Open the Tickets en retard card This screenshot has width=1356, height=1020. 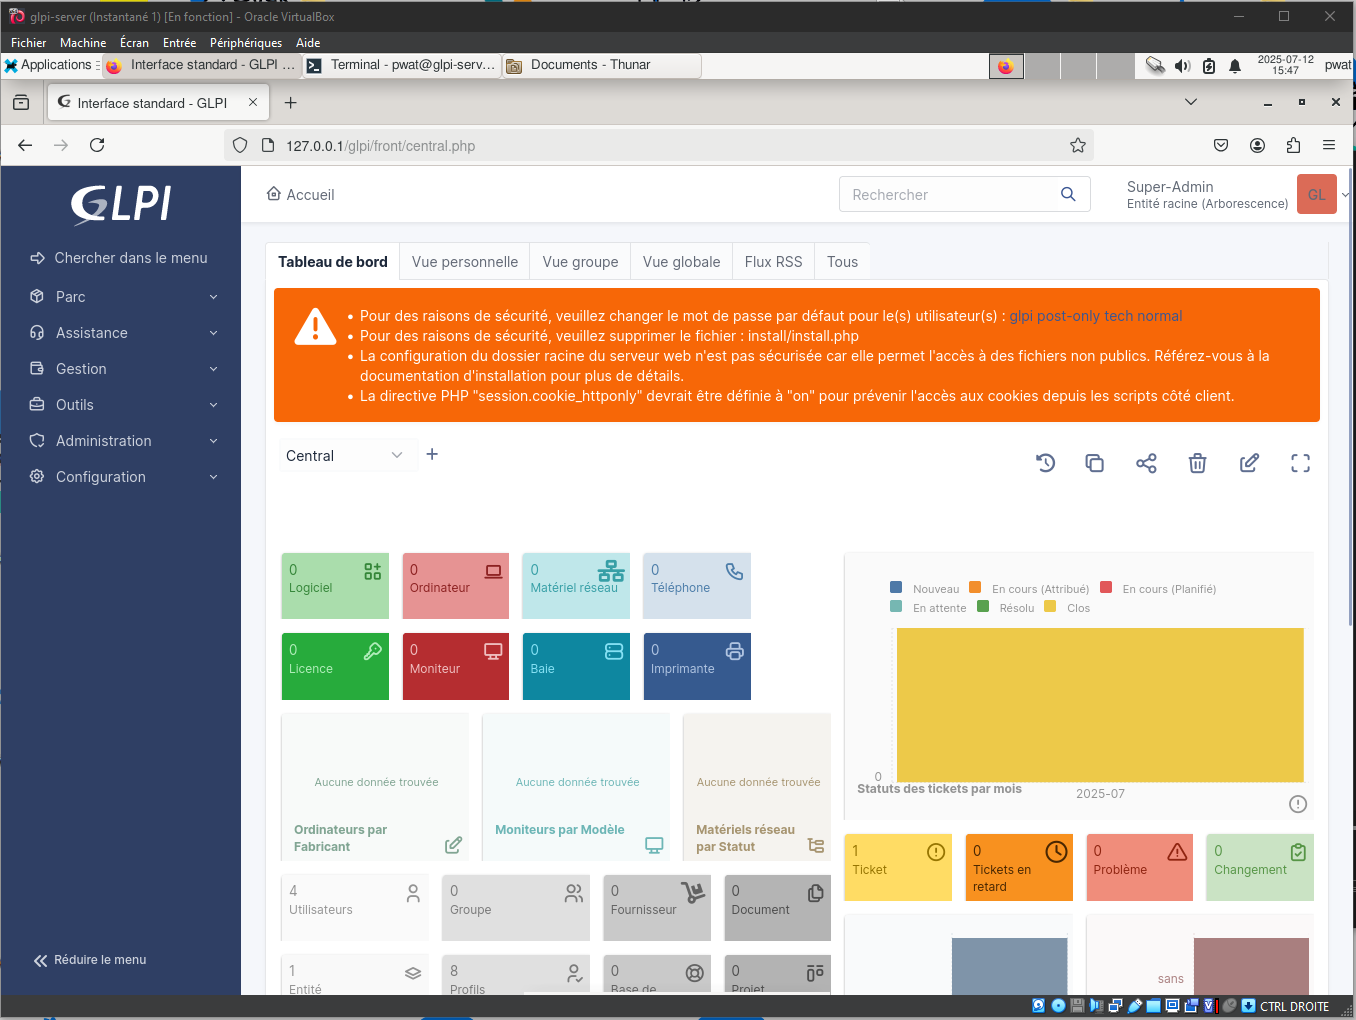pos(1019,867)
